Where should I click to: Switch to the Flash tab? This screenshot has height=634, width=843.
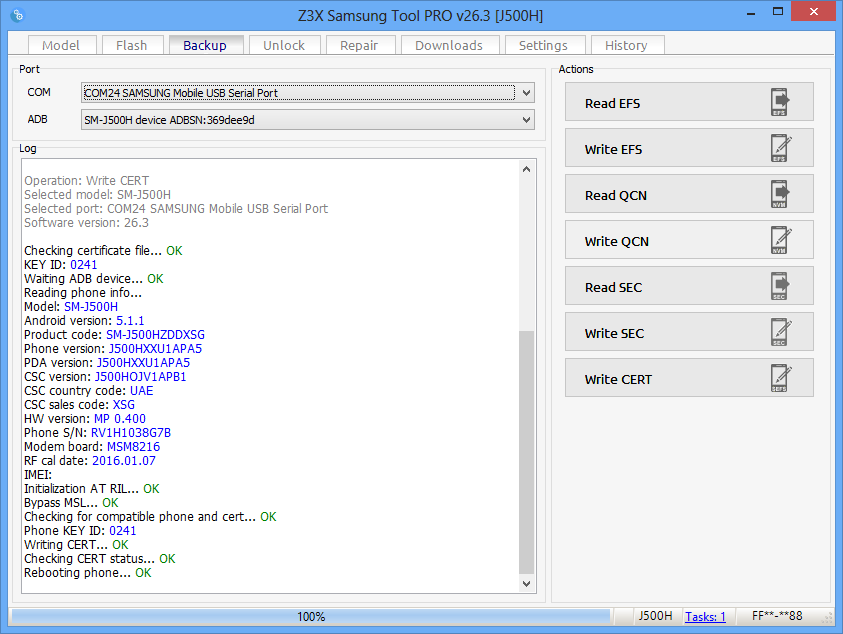(131, 45)
